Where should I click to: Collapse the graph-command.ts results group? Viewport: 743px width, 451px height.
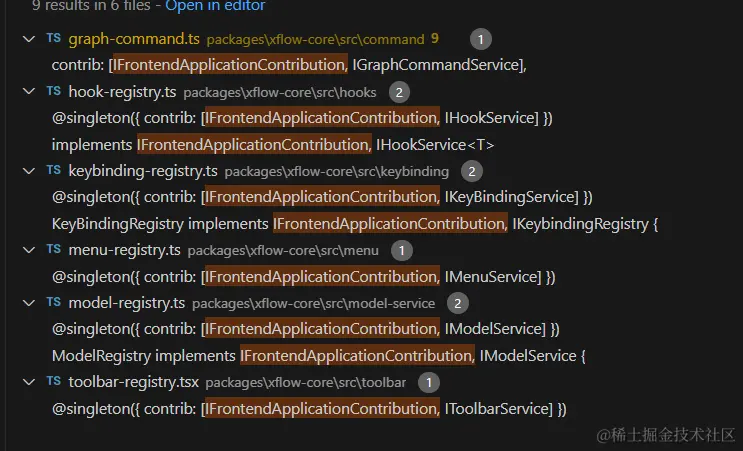29,39
